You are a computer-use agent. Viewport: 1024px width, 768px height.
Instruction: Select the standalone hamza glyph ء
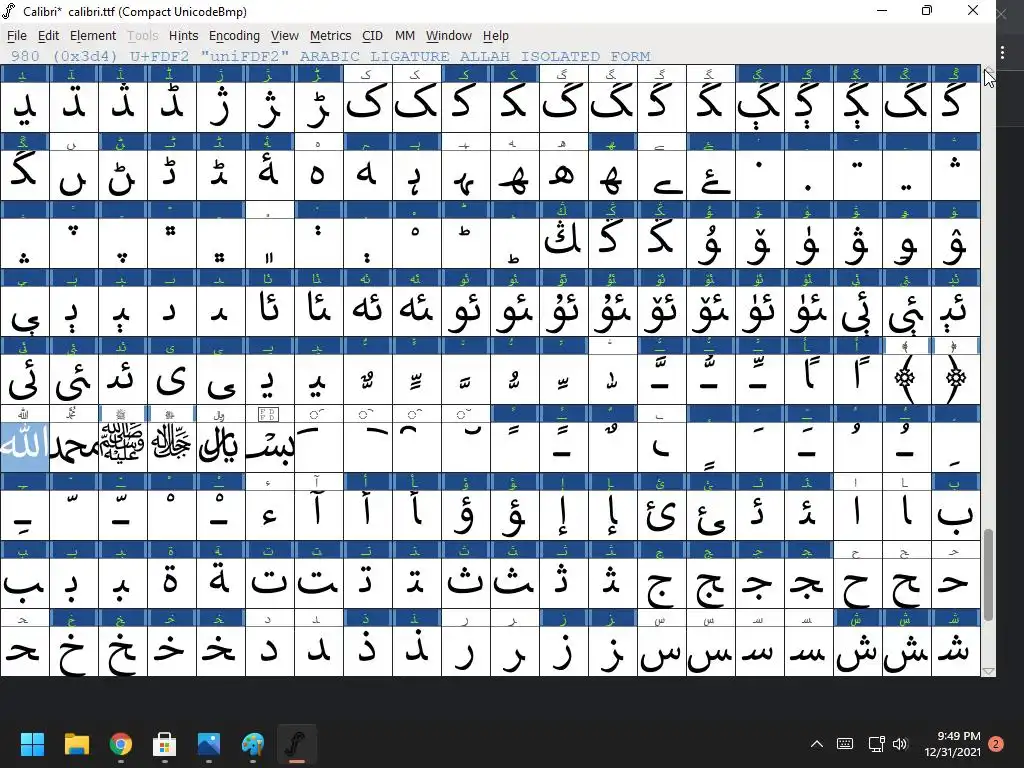pyautogui.click(x=270, y=515)
